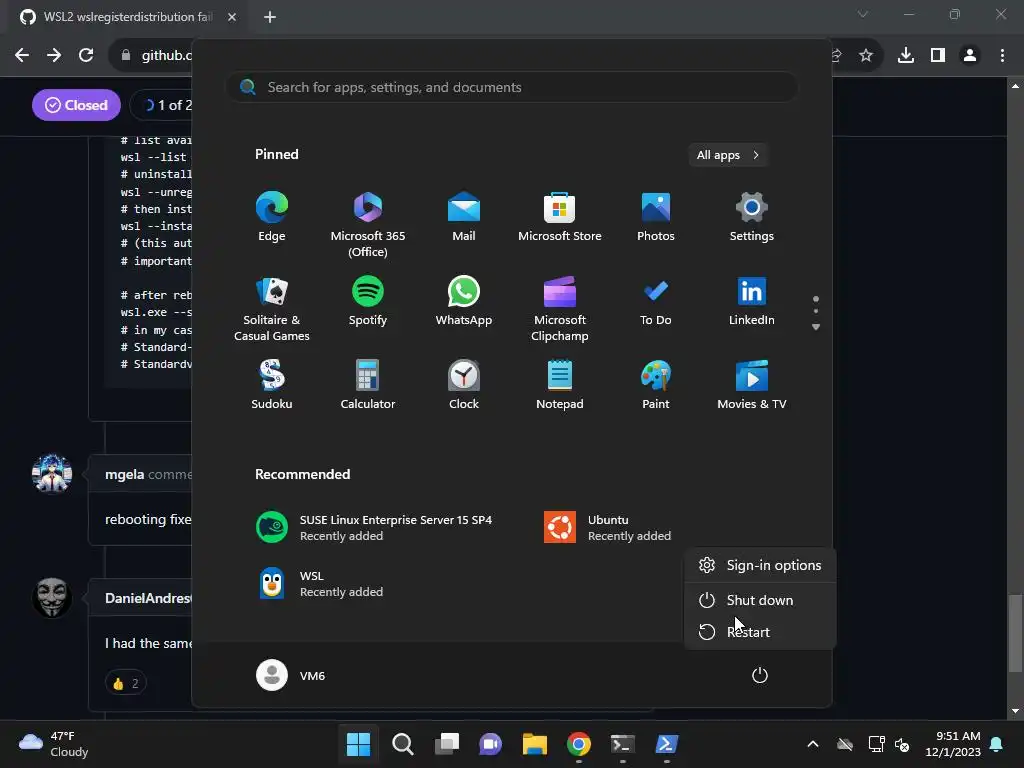Open the weather widget showing 47°F Cloudy
1024x768 pixels.
[54, 744]
